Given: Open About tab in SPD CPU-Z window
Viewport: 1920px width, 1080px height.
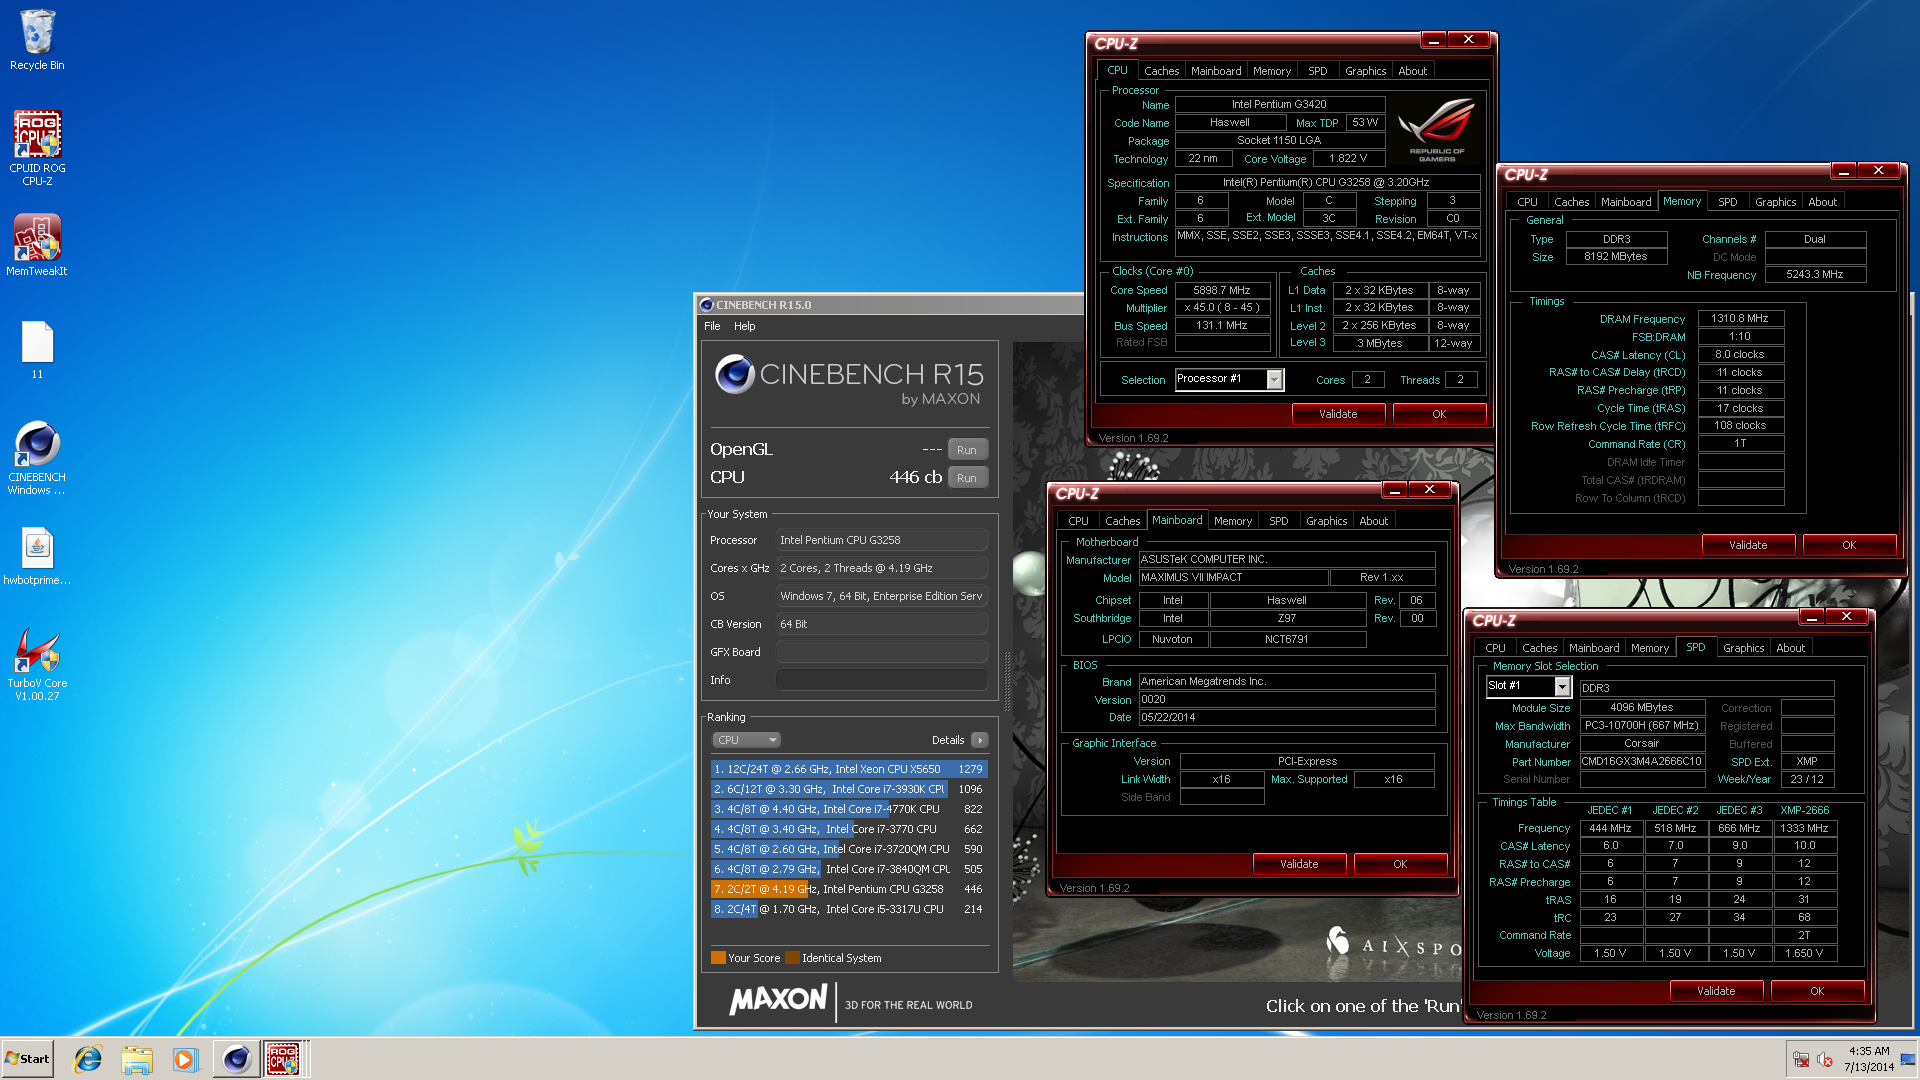Looking at the screenshot, I should 1790,648.
